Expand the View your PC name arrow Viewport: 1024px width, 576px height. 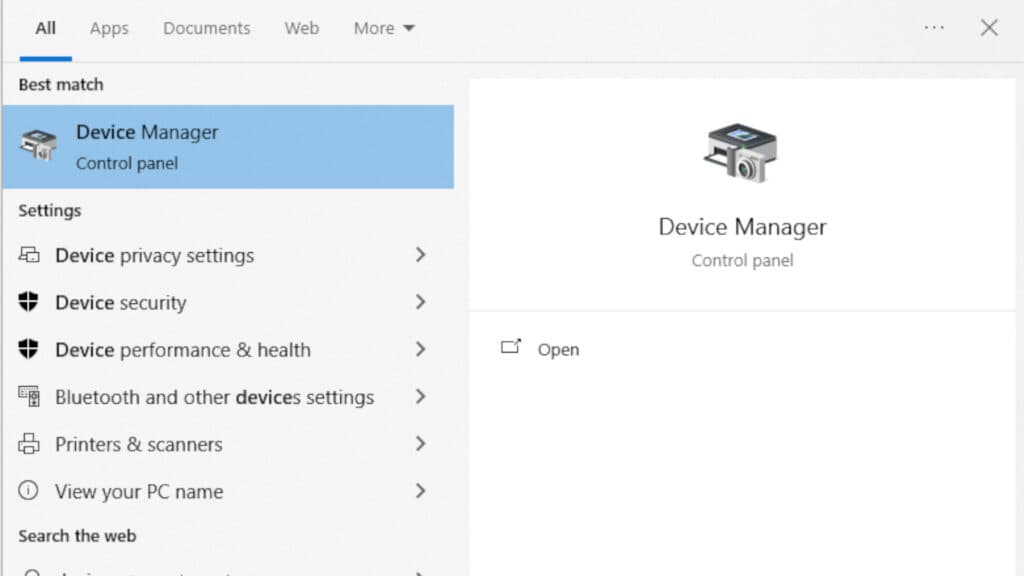pyautogui.click(x=420, y=491)
